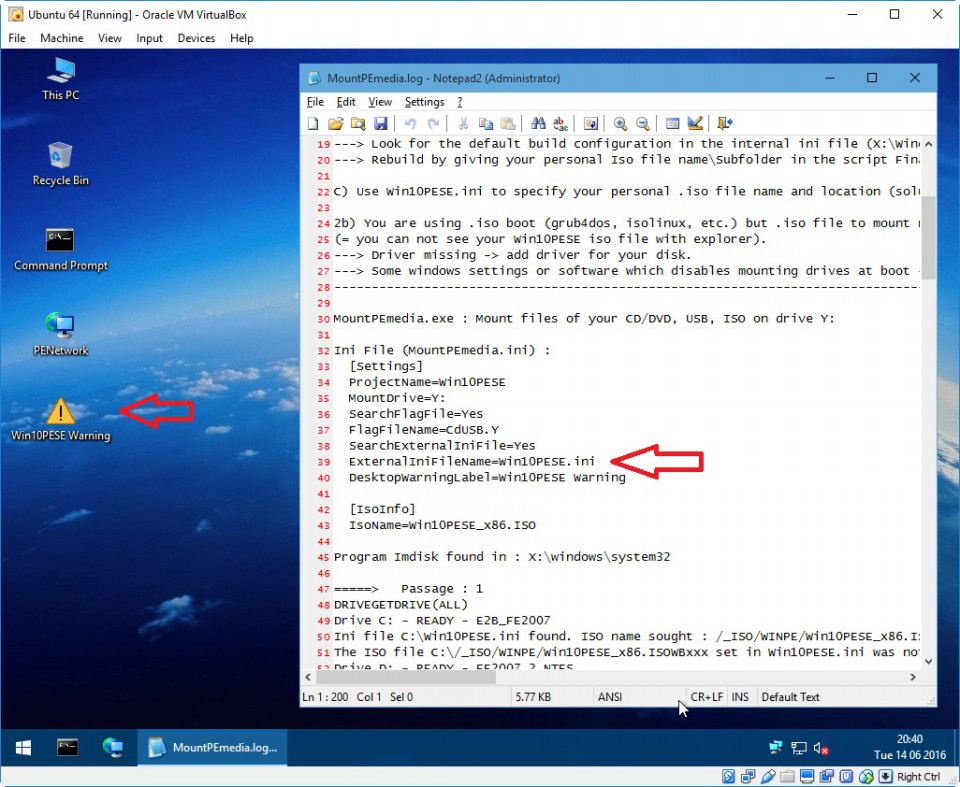The height and width of the screenshot is (787, 960).
Task: Click the Exit door icon in toolbar
Action: click(x=725, y=124)
